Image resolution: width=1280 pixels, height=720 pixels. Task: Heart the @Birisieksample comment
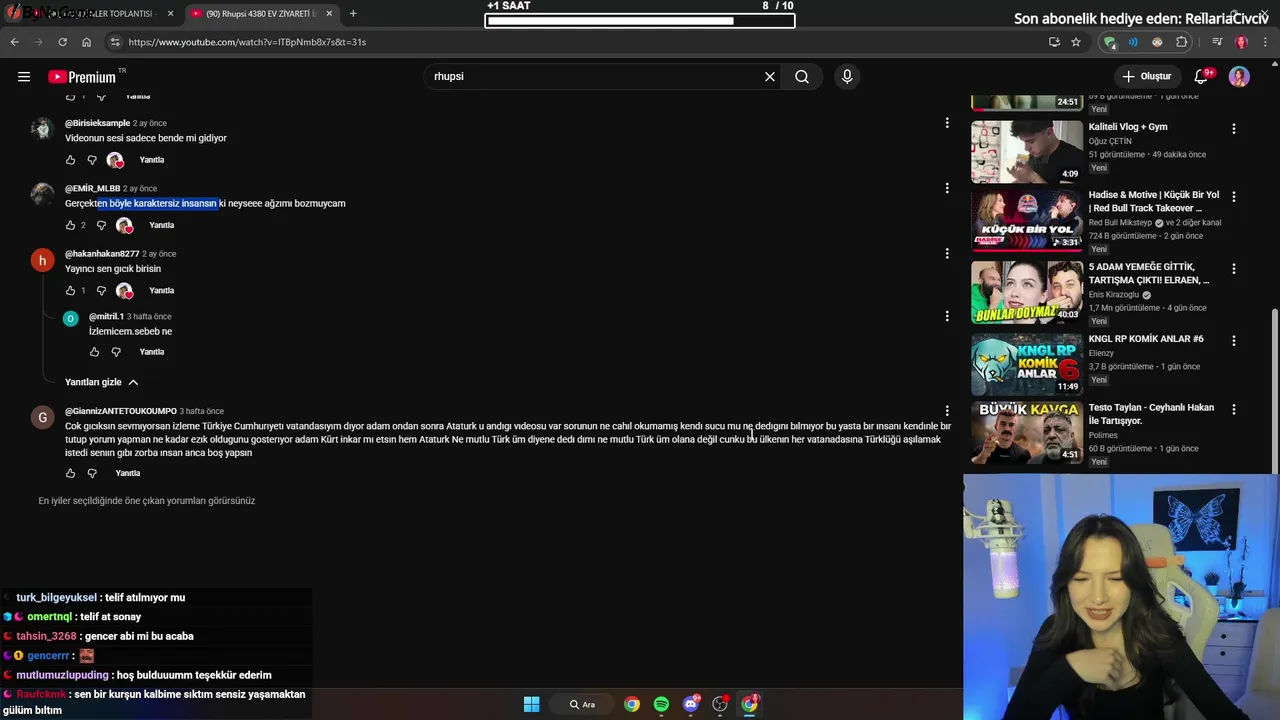click(x=115, y=160)
